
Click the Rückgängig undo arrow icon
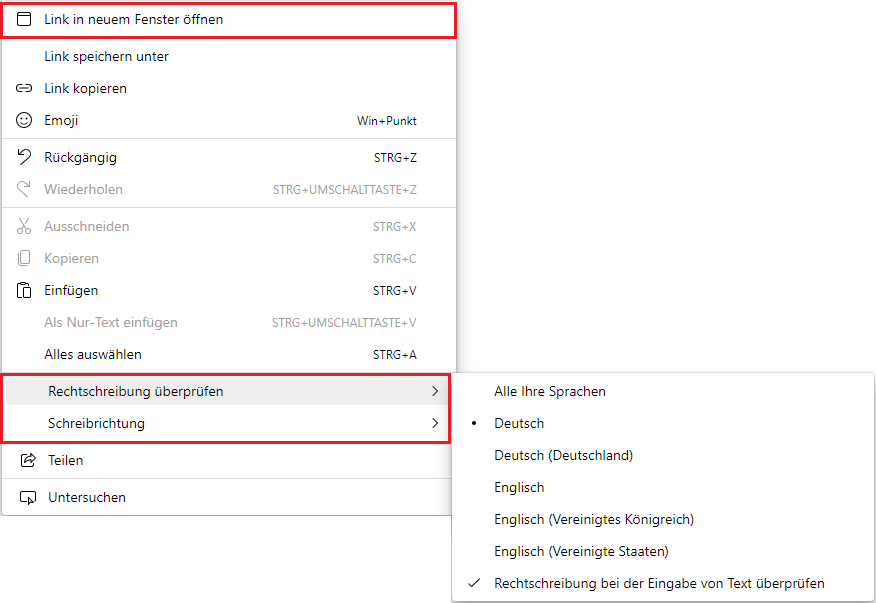tap(25, 157)
